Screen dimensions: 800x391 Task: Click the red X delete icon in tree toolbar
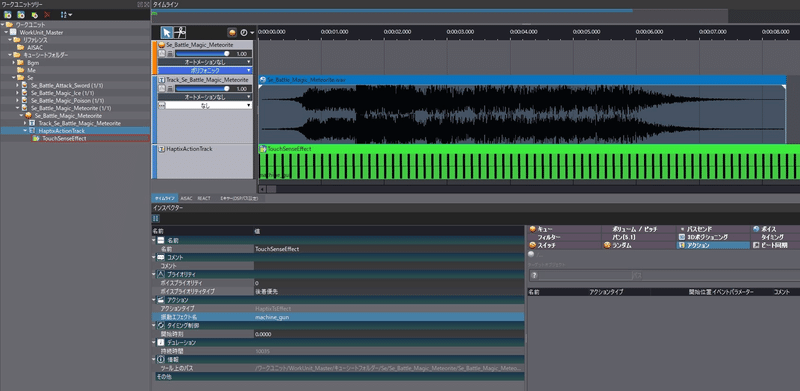click(x=47, y=15)
